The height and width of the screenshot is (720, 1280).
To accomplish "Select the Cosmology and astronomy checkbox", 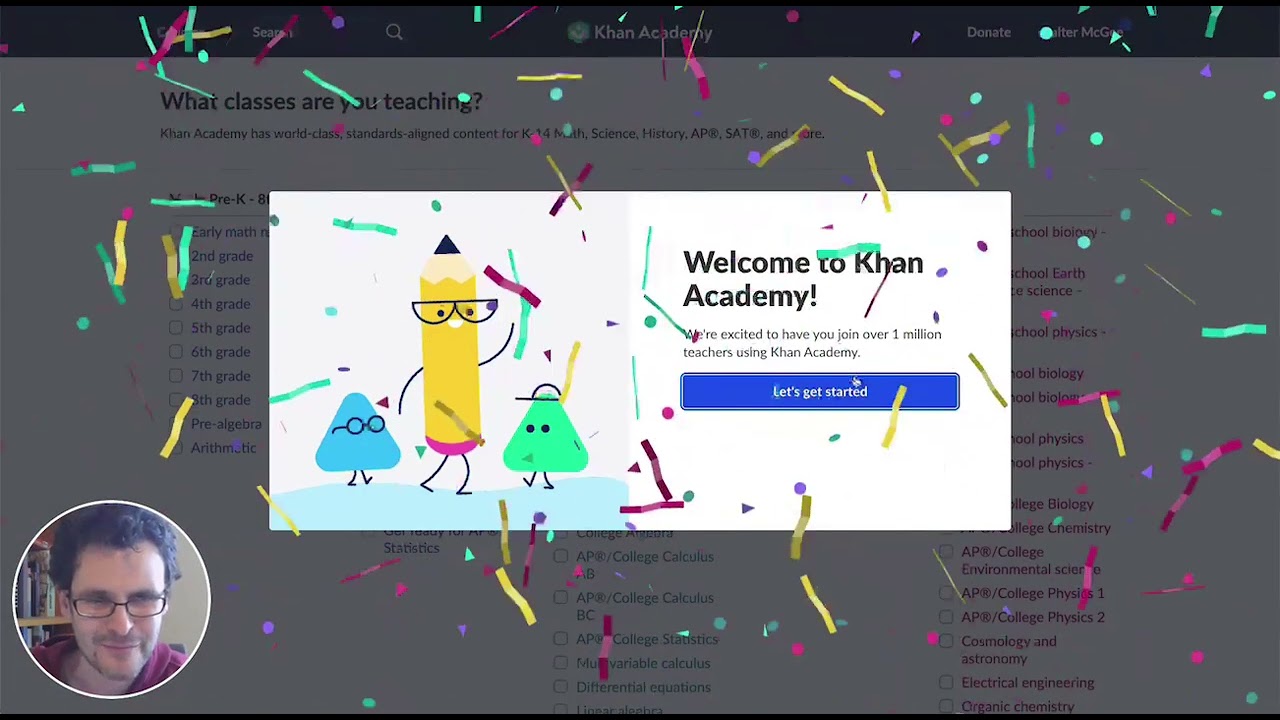I will 946,641.
